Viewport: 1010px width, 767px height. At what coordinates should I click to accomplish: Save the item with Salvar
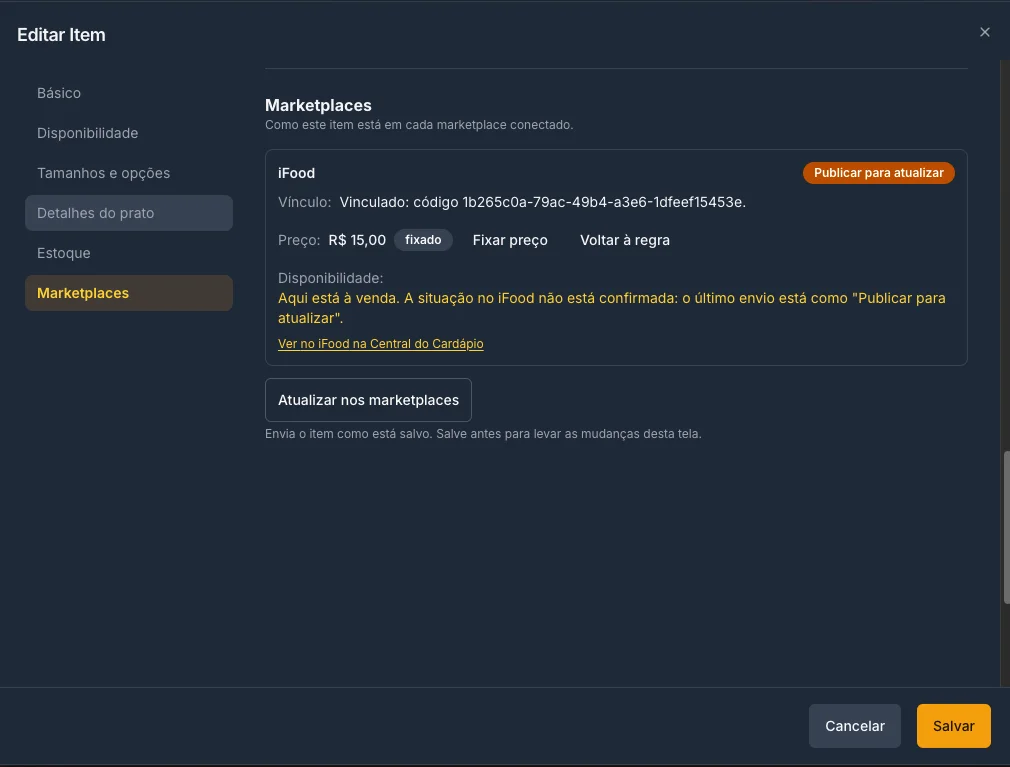click(953, 726)
